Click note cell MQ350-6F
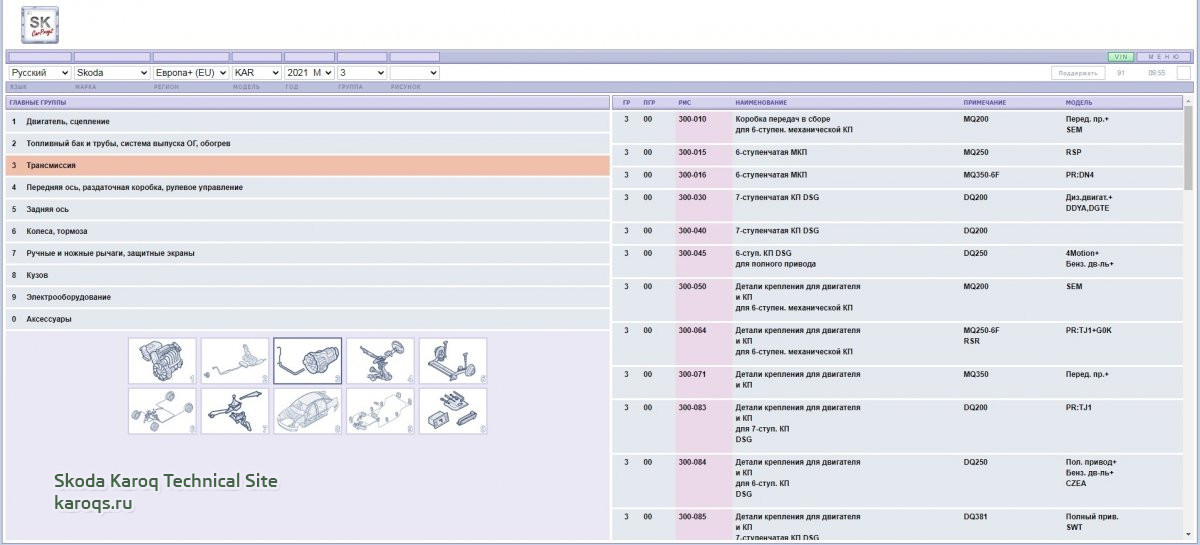 pyautogui.click(x=981, y=175)
